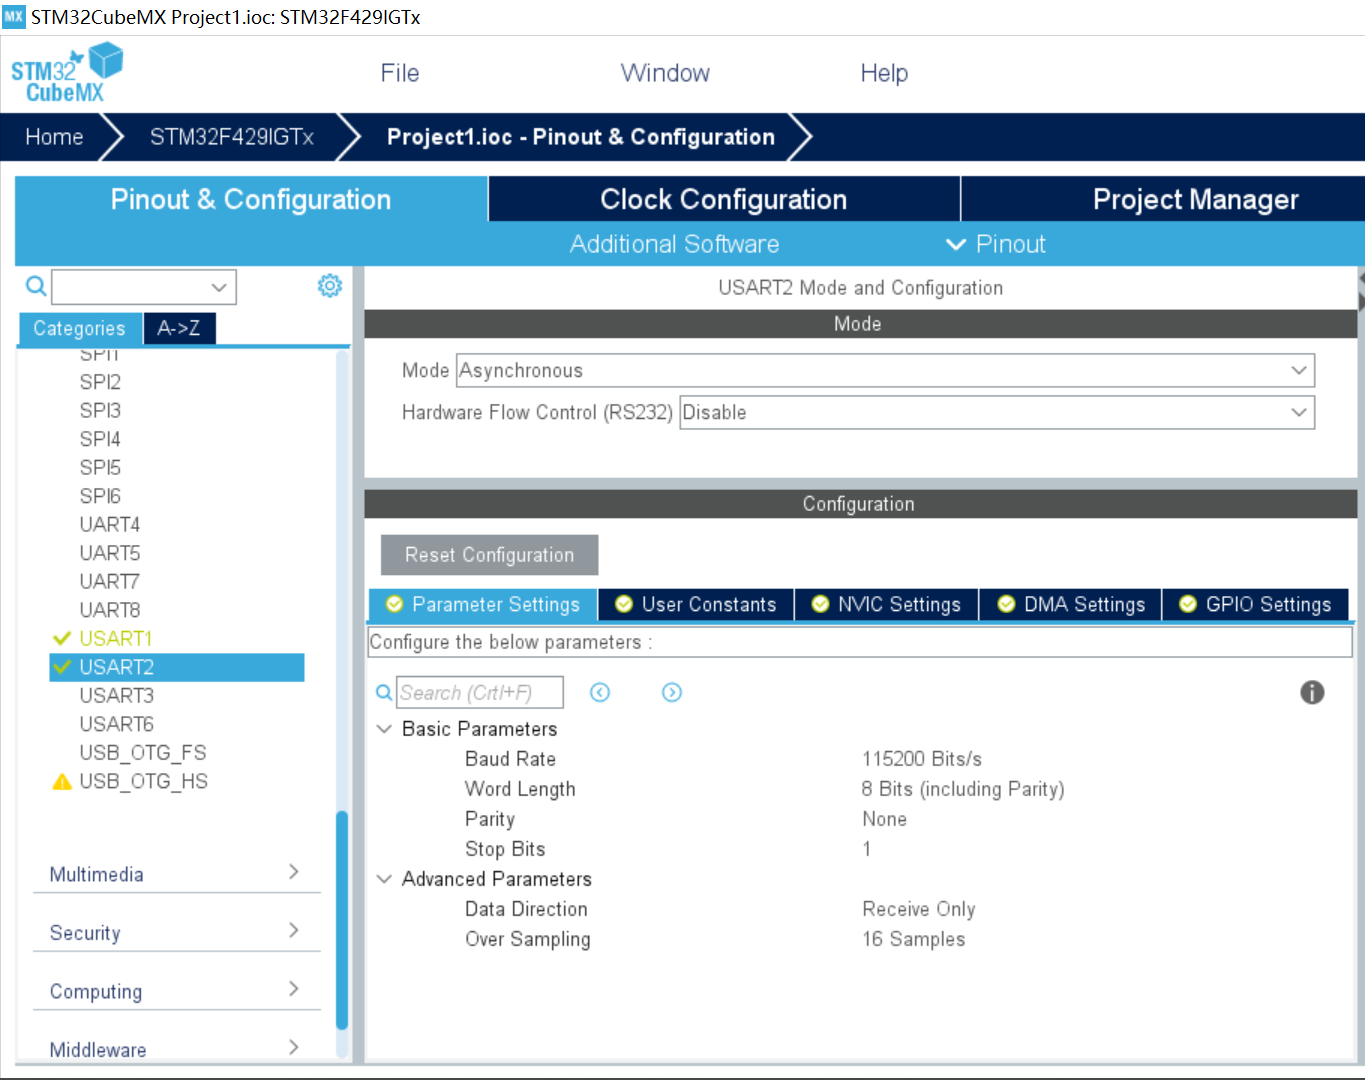Screen dimensions: 1365x1080
Task: Open the File menu
Action: click(x=400, y=73)
